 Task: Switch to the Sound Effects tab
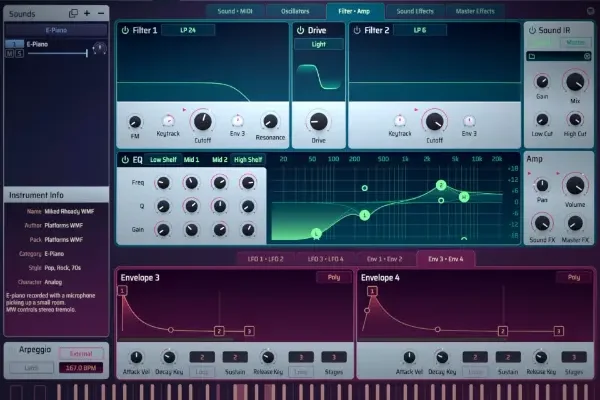pos(414,11)
